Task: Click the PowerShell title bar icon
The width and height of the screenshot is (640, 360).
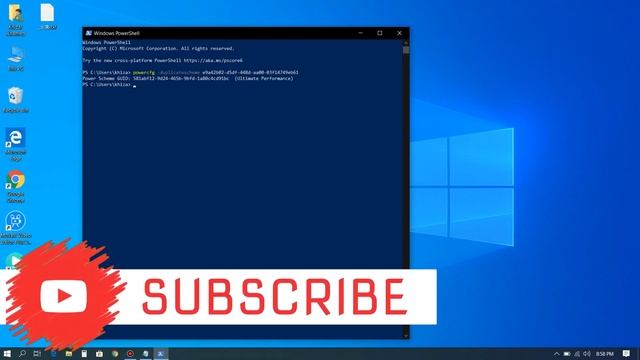Action: point(89,33)
